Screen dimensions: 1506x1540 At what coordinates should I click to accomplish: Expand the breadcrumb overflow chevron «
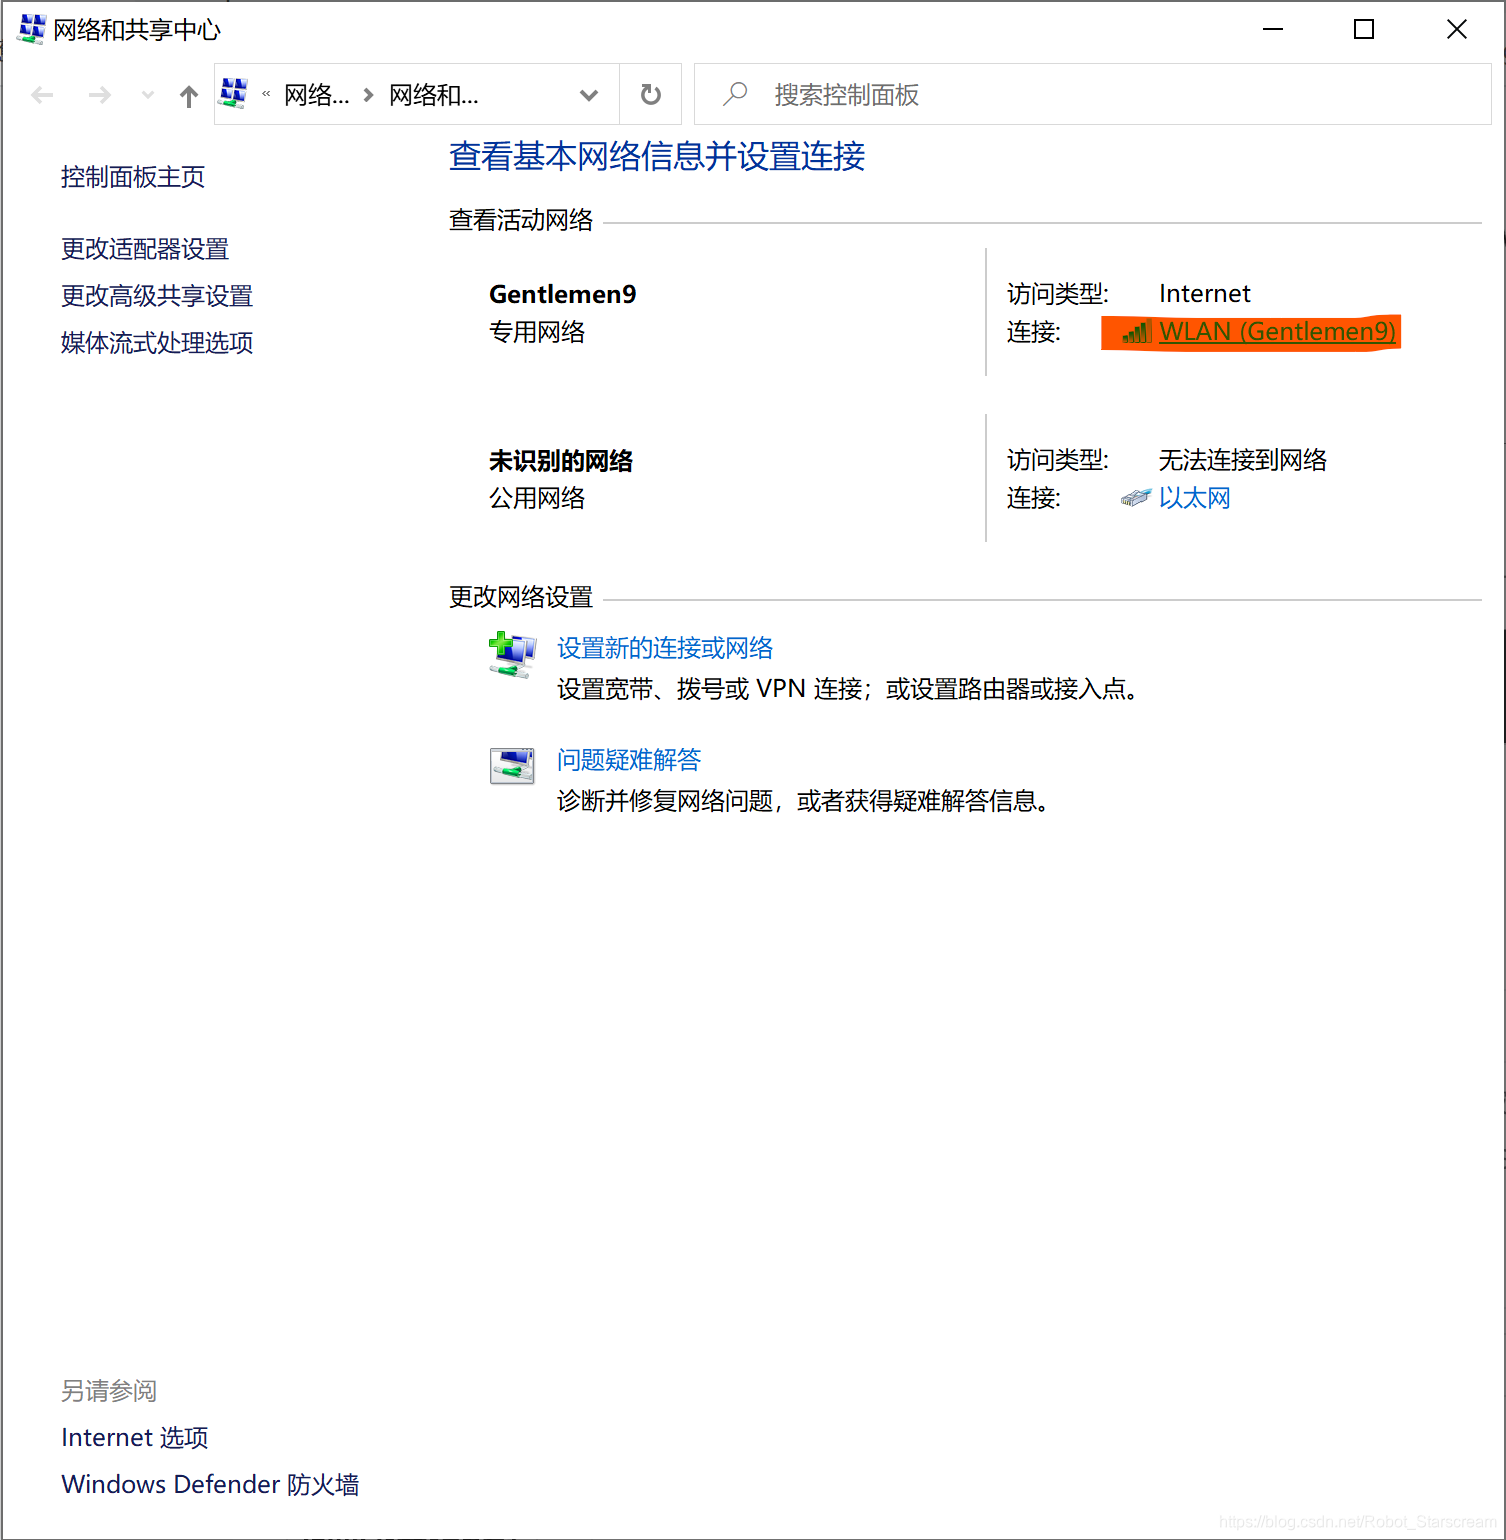point(265,94)
